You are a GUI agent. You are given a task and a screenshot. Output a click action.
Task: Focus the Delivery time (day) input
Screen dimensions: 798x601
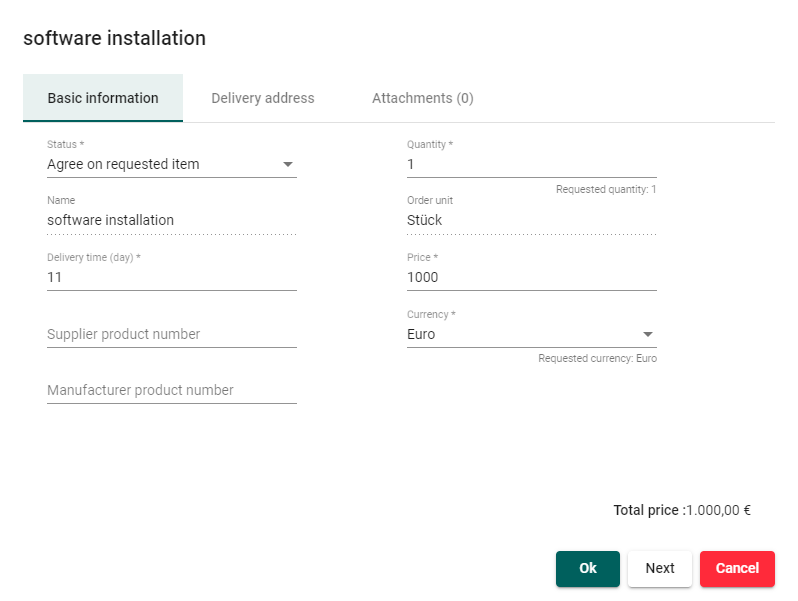[171, 277]
